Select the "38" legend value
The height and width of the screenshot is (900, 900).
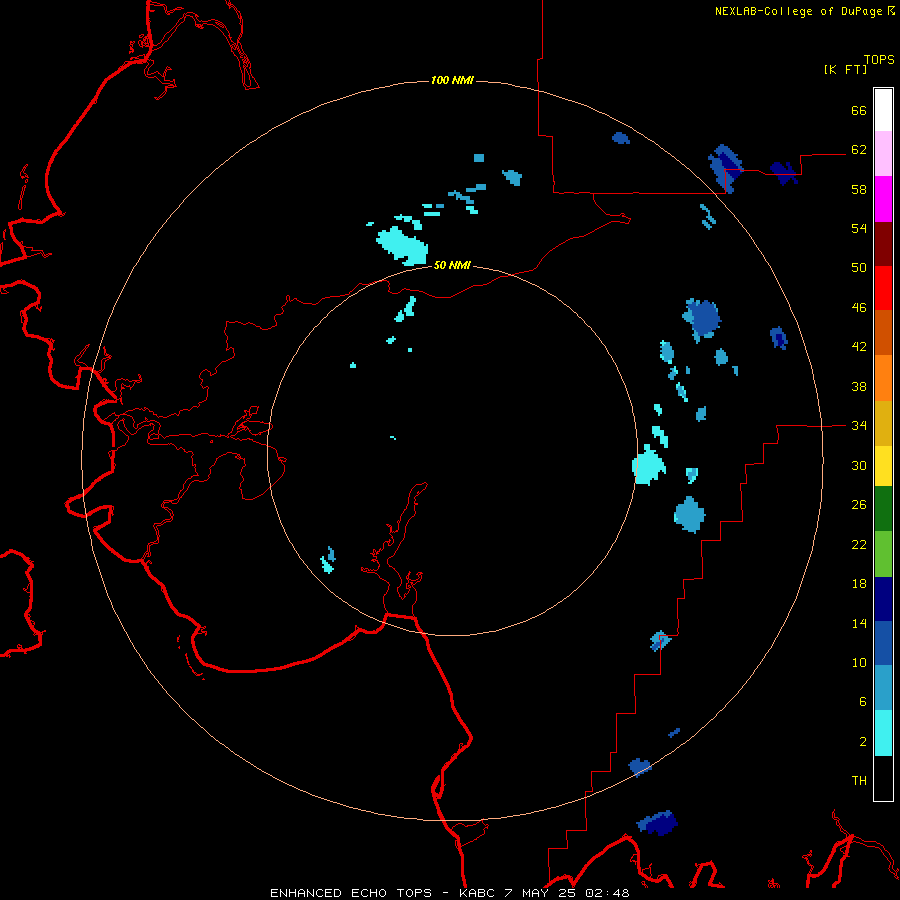click(859, 386)
